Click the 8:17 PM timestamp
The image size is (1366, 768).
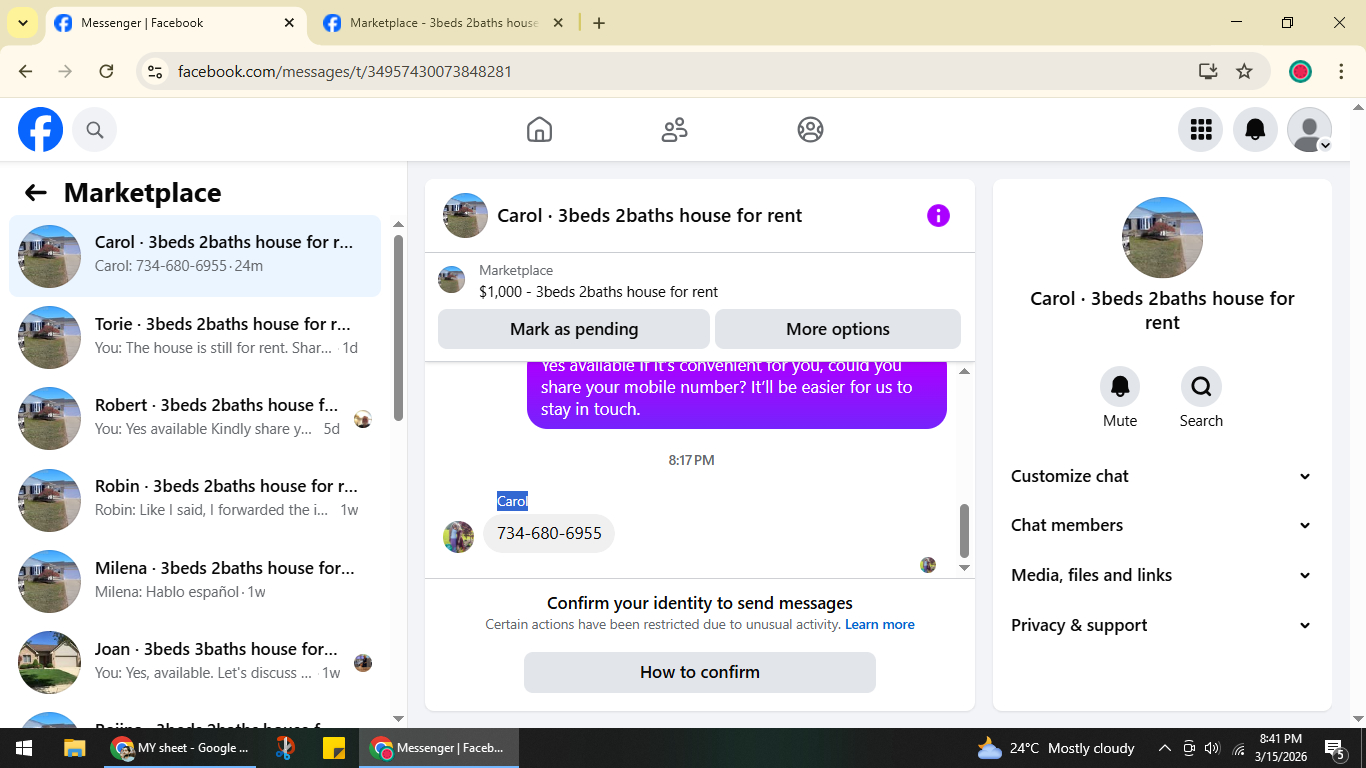[691, 460]
